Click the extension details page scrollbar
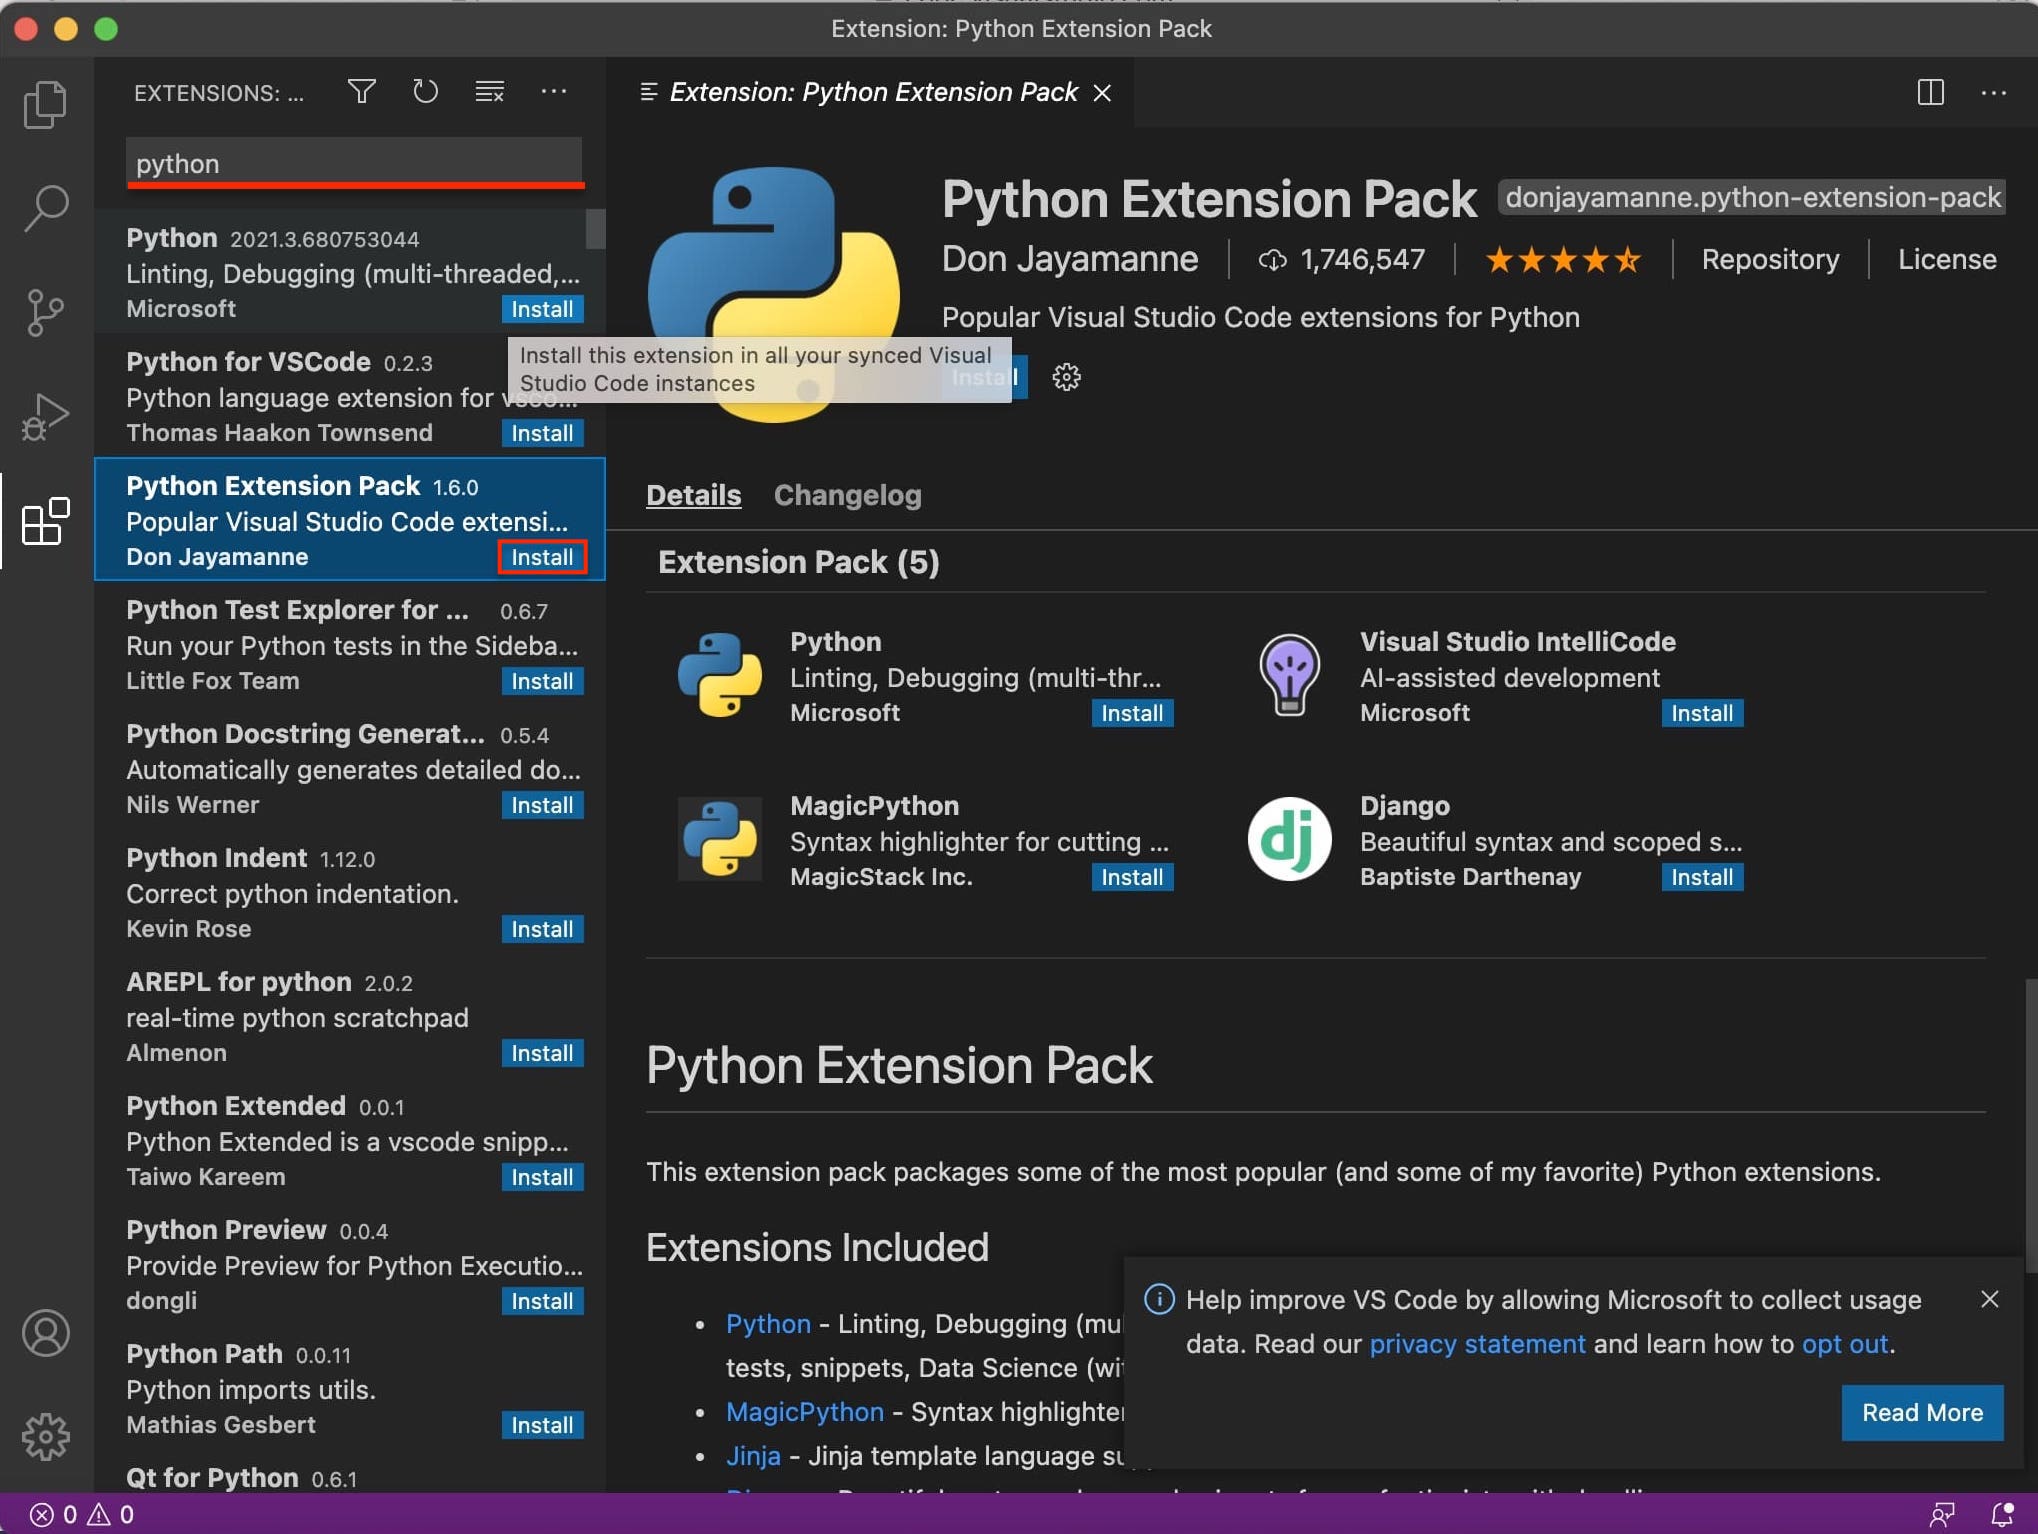The height and width of the screenshot is (1534, 2038). coord(2030,1125)
